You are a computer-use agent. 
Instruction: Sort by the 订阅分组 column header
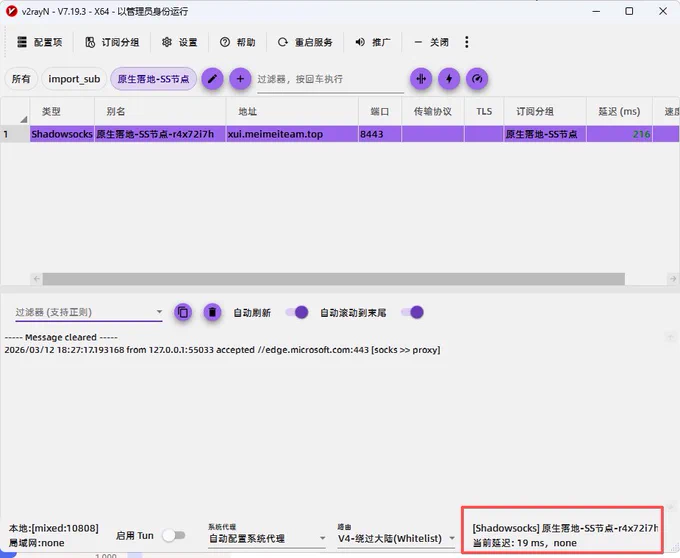point(545,111)
